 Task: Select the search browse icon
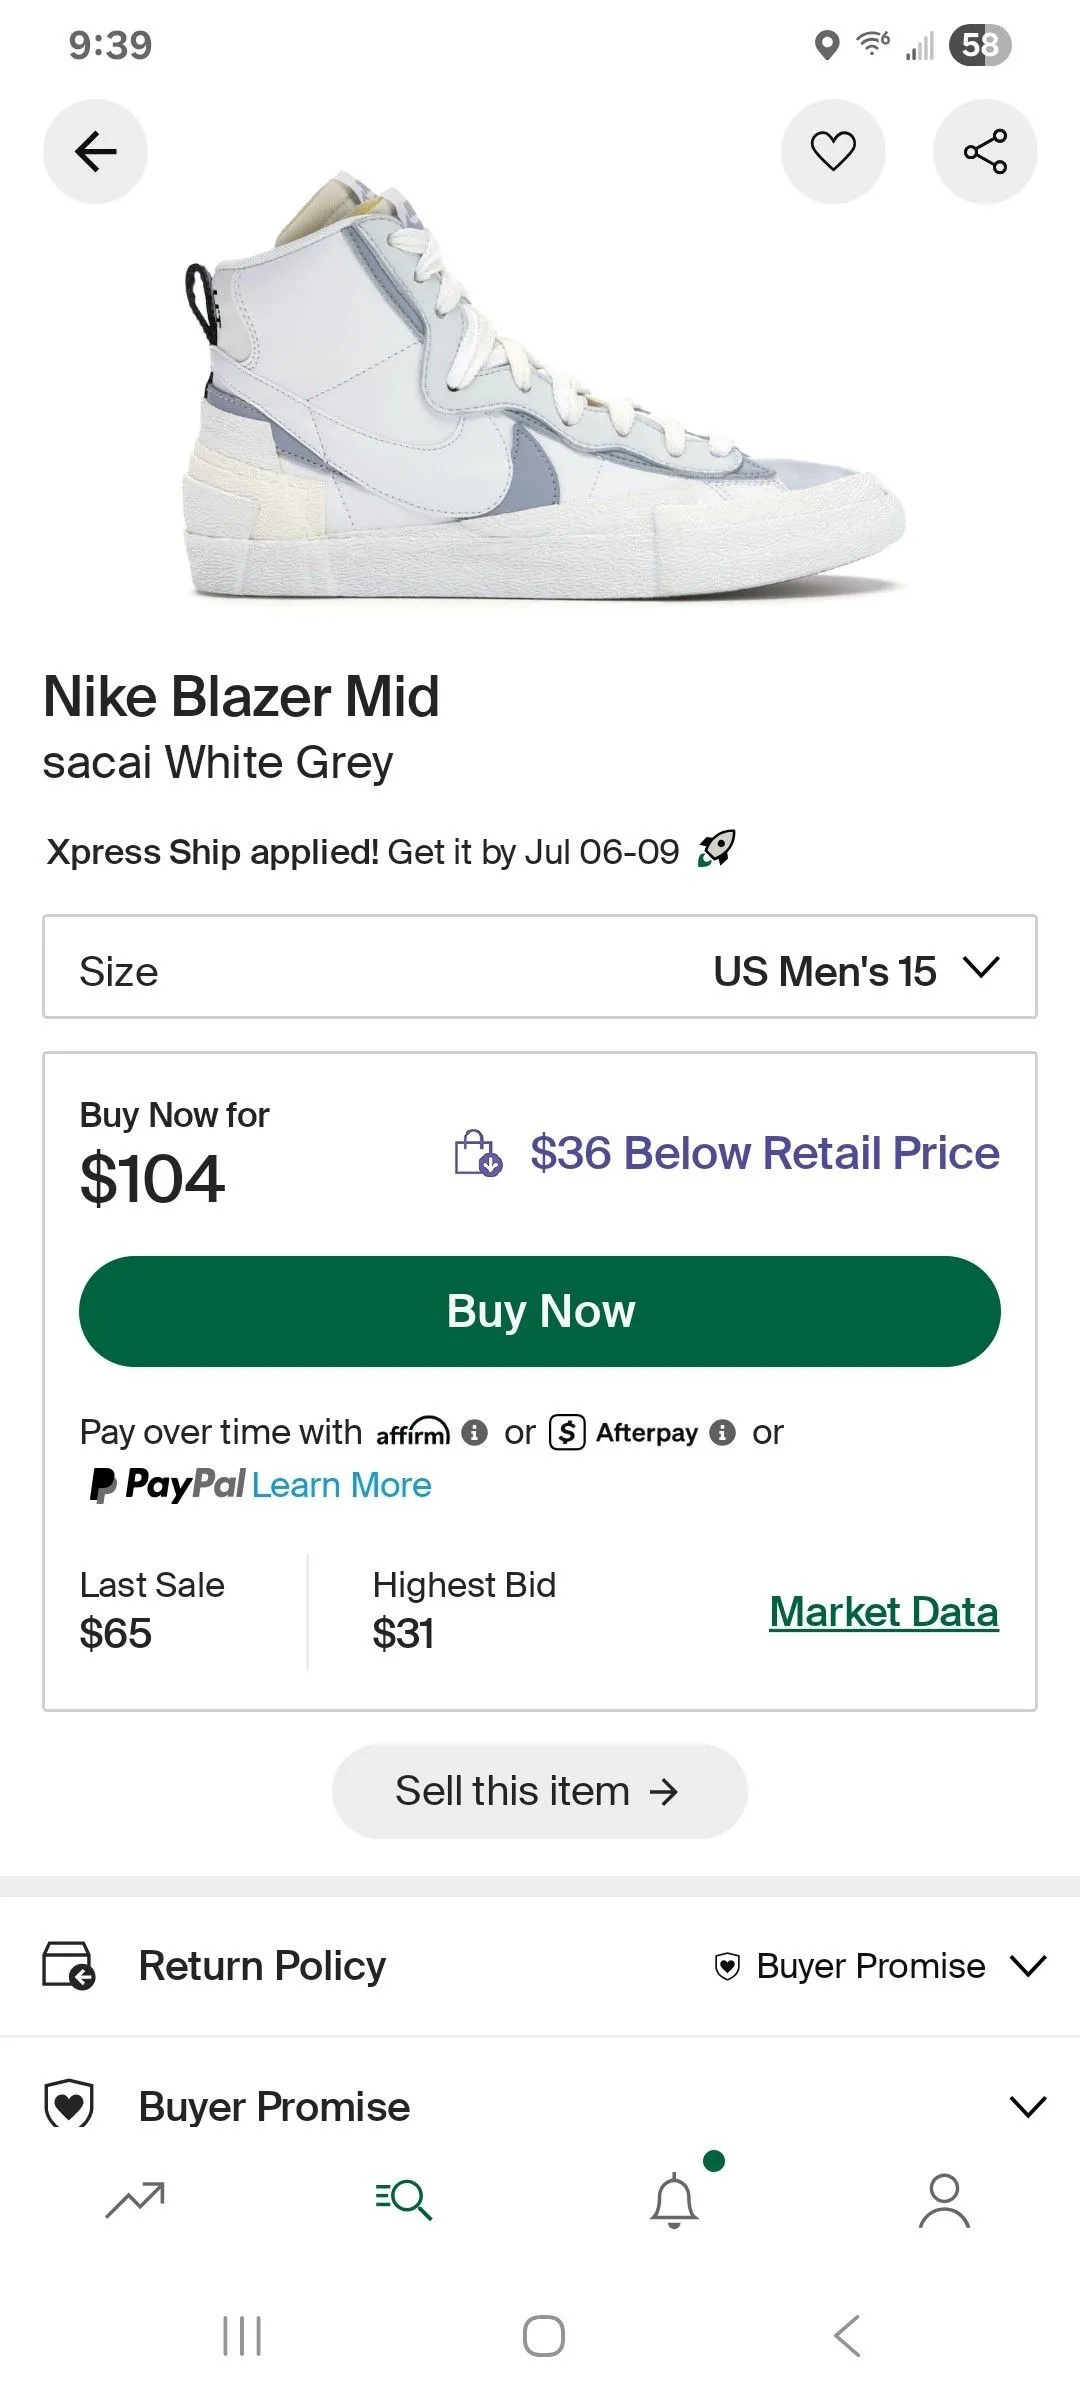pyautogui.click(x=404, y=2200)
